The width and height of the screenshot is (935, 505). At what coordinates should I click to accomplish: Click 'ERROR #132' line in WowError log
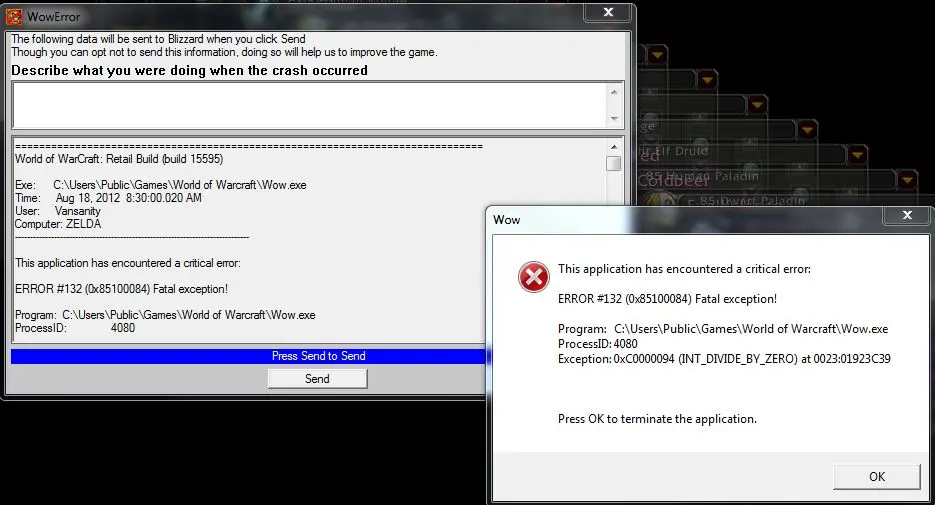[122, 289]
